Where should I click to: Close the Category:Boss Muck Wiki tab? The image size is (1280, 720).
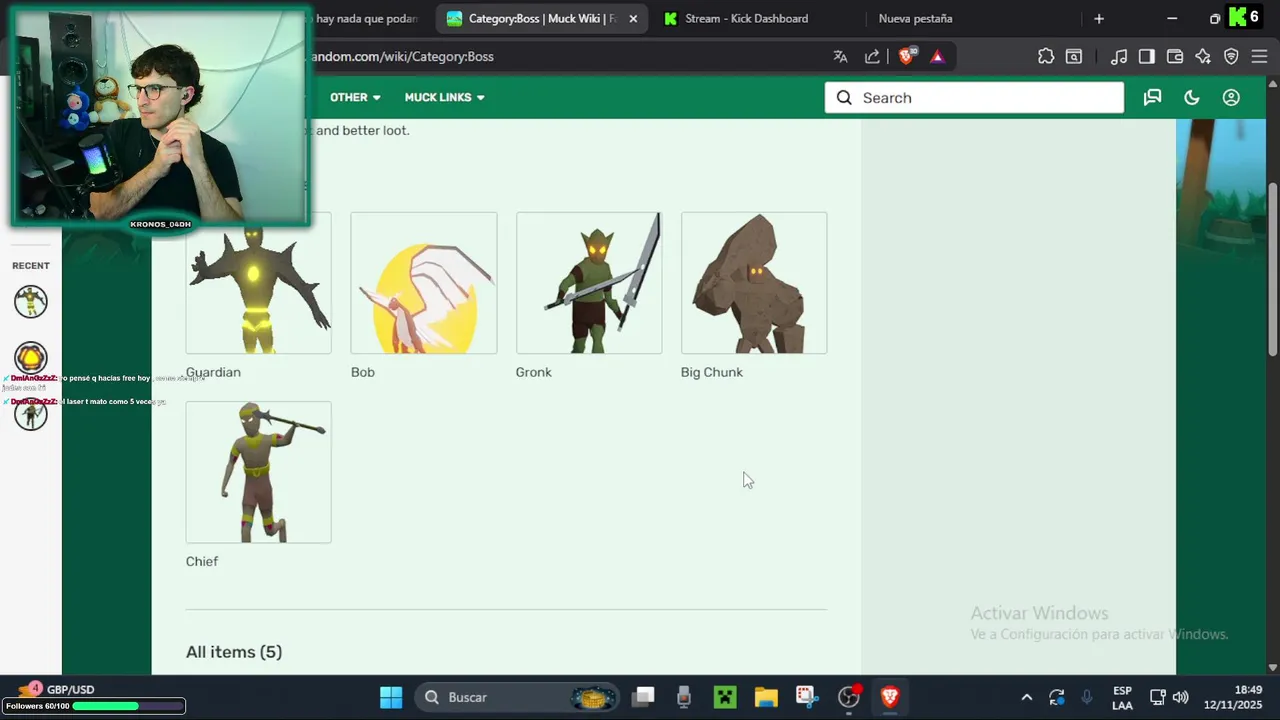click(x=633, y=18)
